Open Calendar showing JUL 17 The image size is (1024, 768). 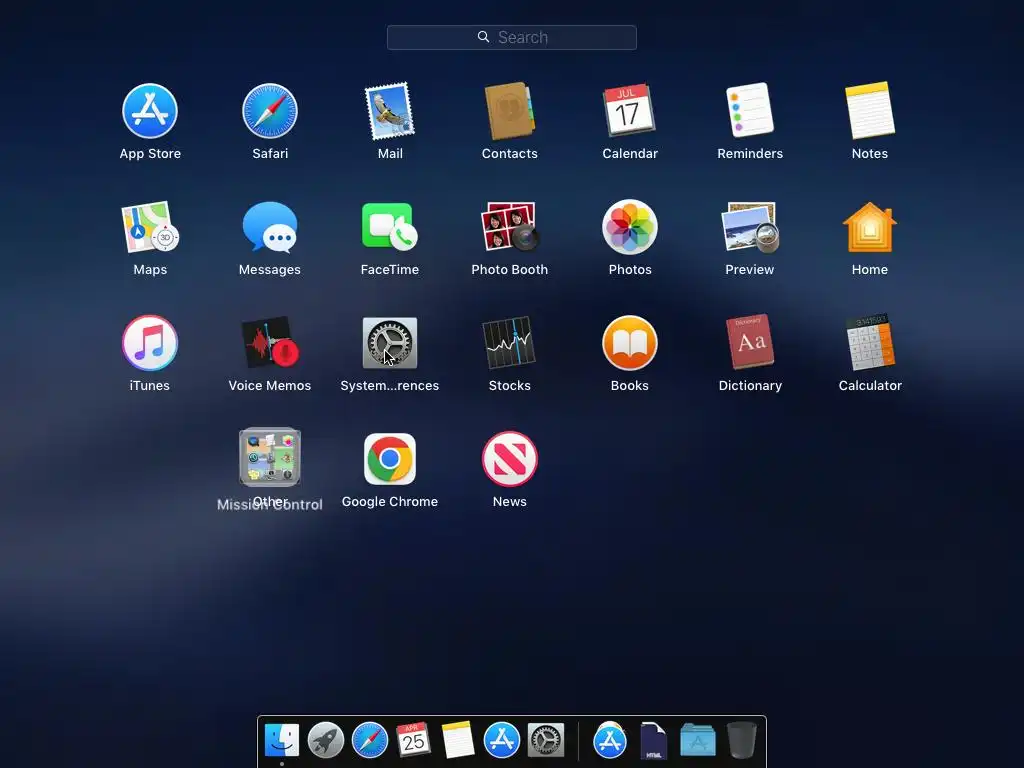tap(630, 110)
